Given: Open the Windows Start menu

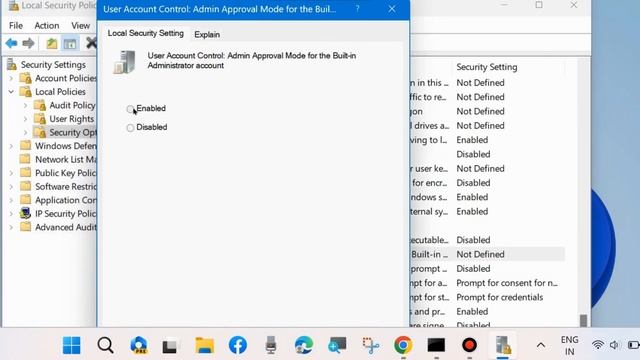Looking at the screenshot, I should (x=72, y=345).
